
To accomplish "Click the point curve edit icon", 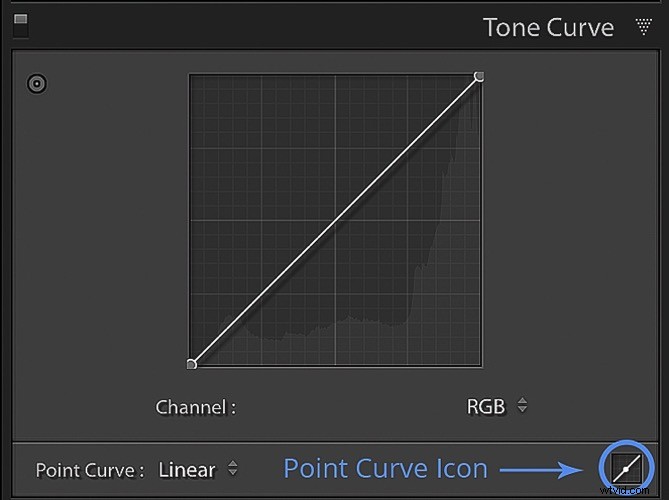I will point(625,467).
